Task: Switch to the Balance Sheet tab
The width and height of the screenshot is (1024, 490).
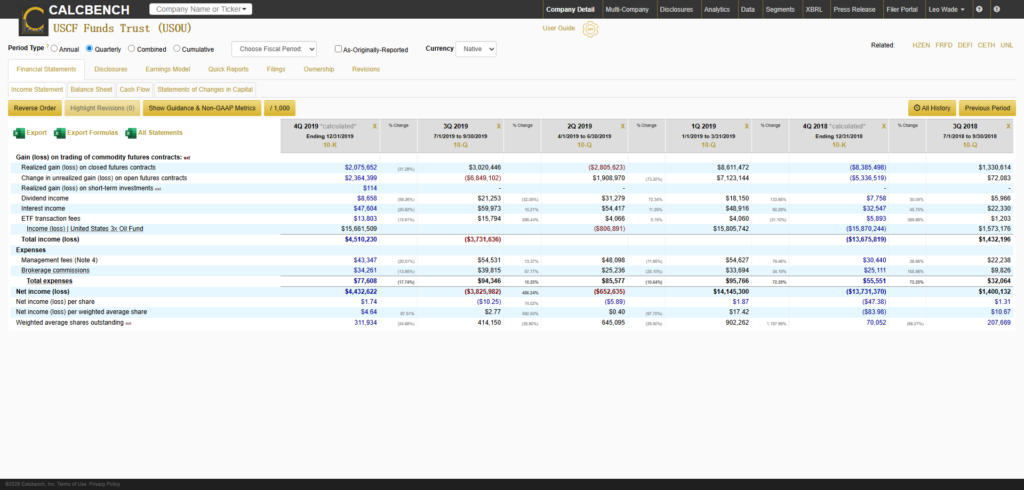Action: tap(91, 89)
